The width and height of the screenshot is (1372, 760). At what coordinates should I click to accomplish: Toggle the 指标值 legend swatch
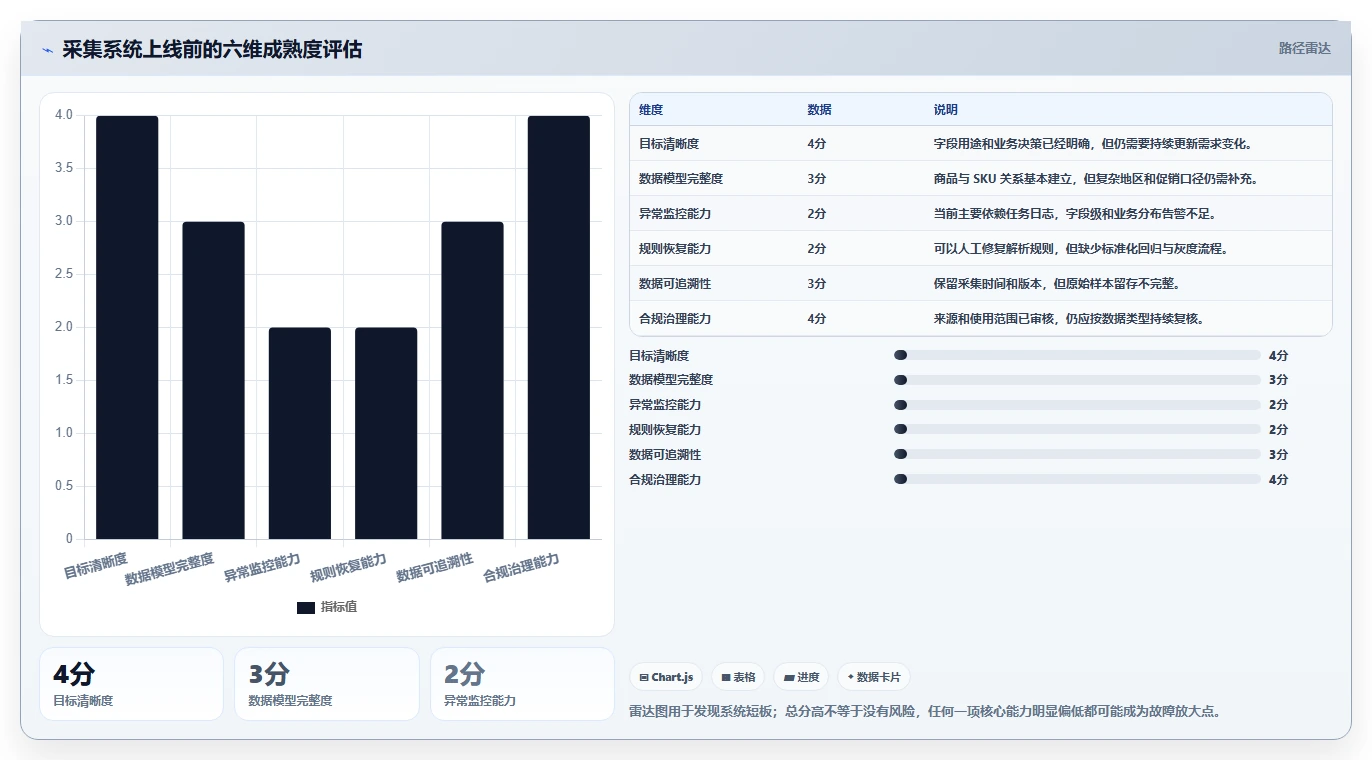tap(306, 607)
